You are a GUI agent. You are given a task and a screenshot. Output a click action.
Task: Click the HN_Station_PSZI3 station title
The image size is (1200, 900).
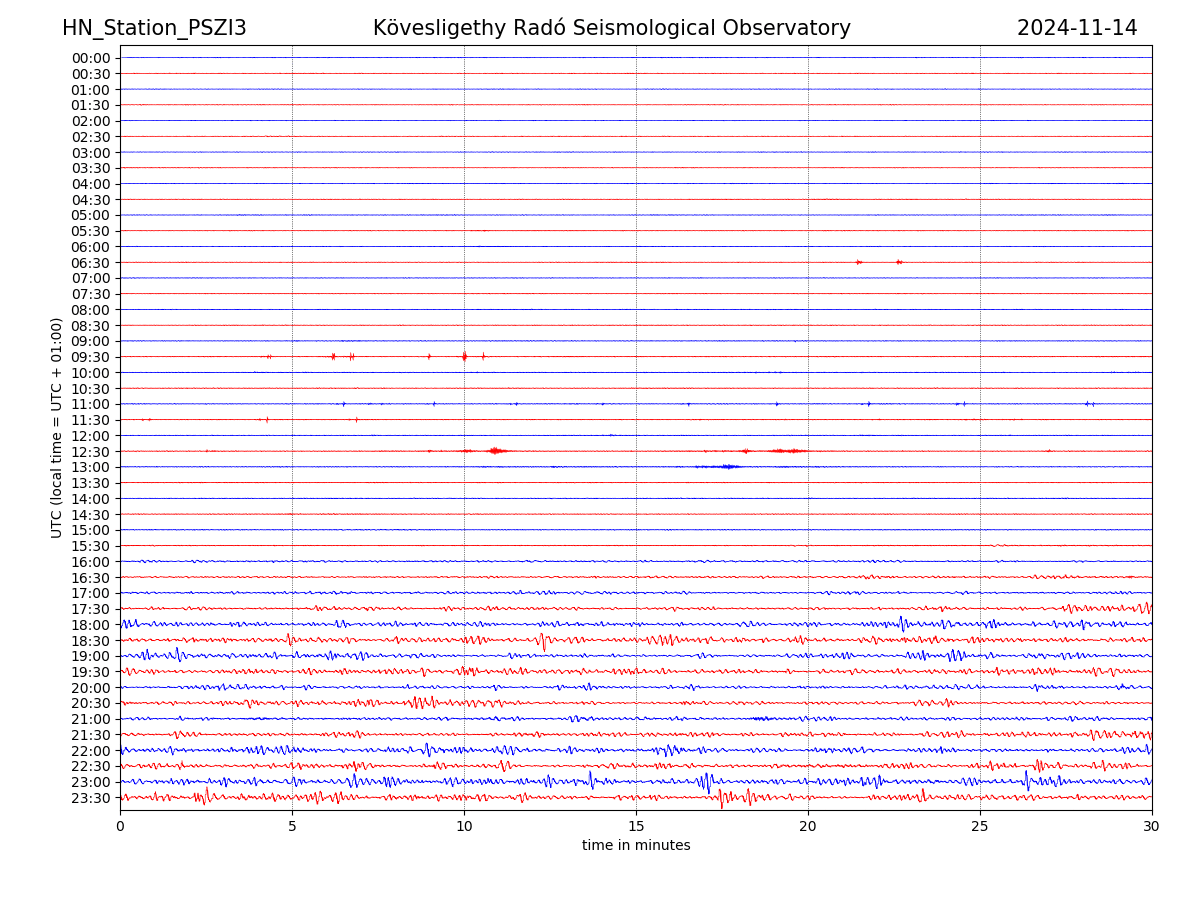(x=154, y=28)
